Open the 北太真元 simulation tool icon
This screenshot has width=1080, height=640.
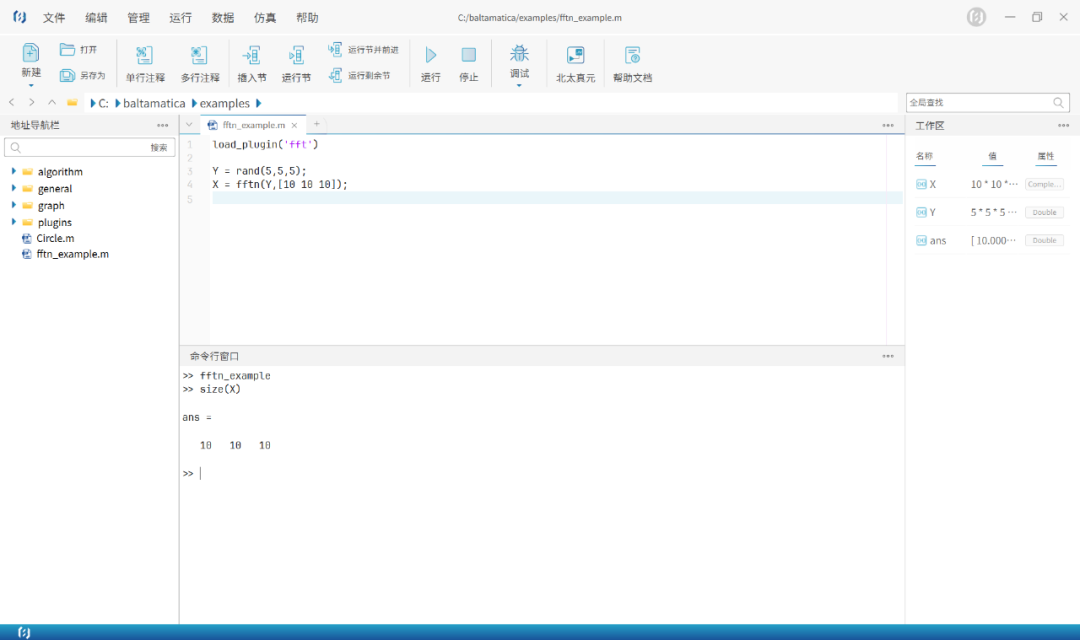coord(575,56)
